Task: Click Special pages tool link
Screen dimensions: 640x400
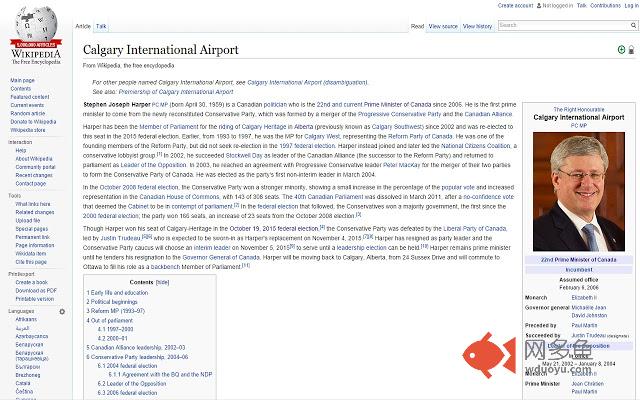Action: [x=31, y=229]
